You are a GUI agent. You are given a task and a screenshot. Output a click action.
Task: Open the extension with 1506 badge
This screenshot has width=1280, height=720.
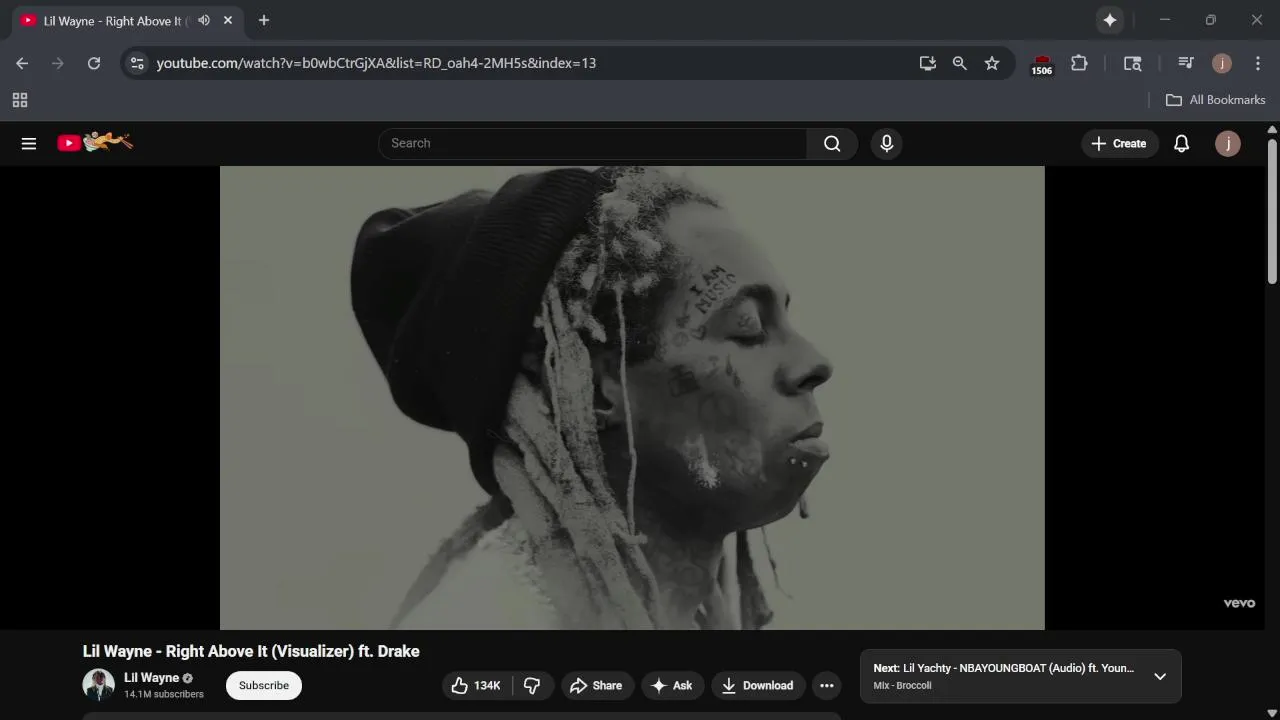coord(1042,64)
